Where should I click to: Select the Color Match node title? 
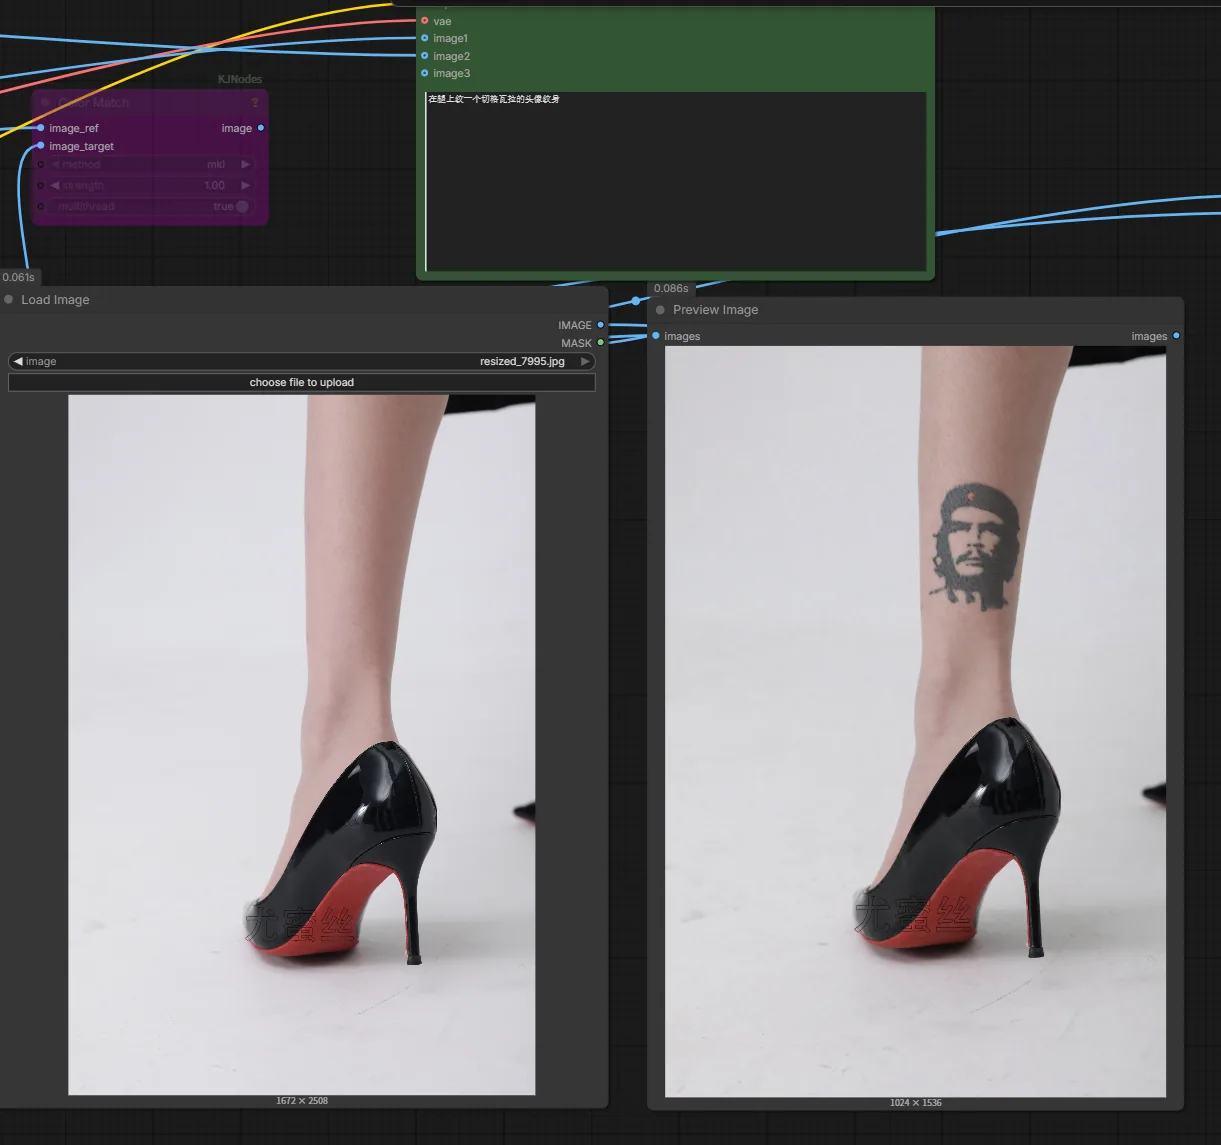pos(93,103)
